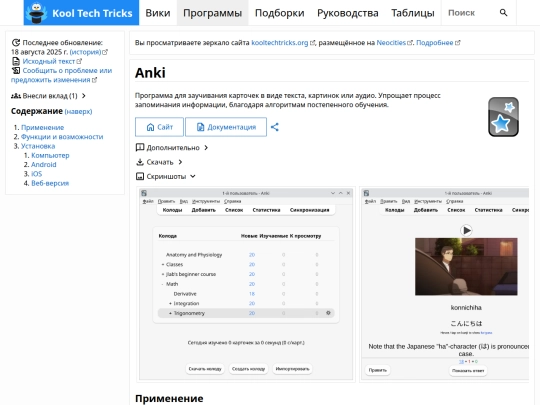The height and width of the screenshot is (405, 540).
Task: Jump to the iOS subsection
Action: 37,174
